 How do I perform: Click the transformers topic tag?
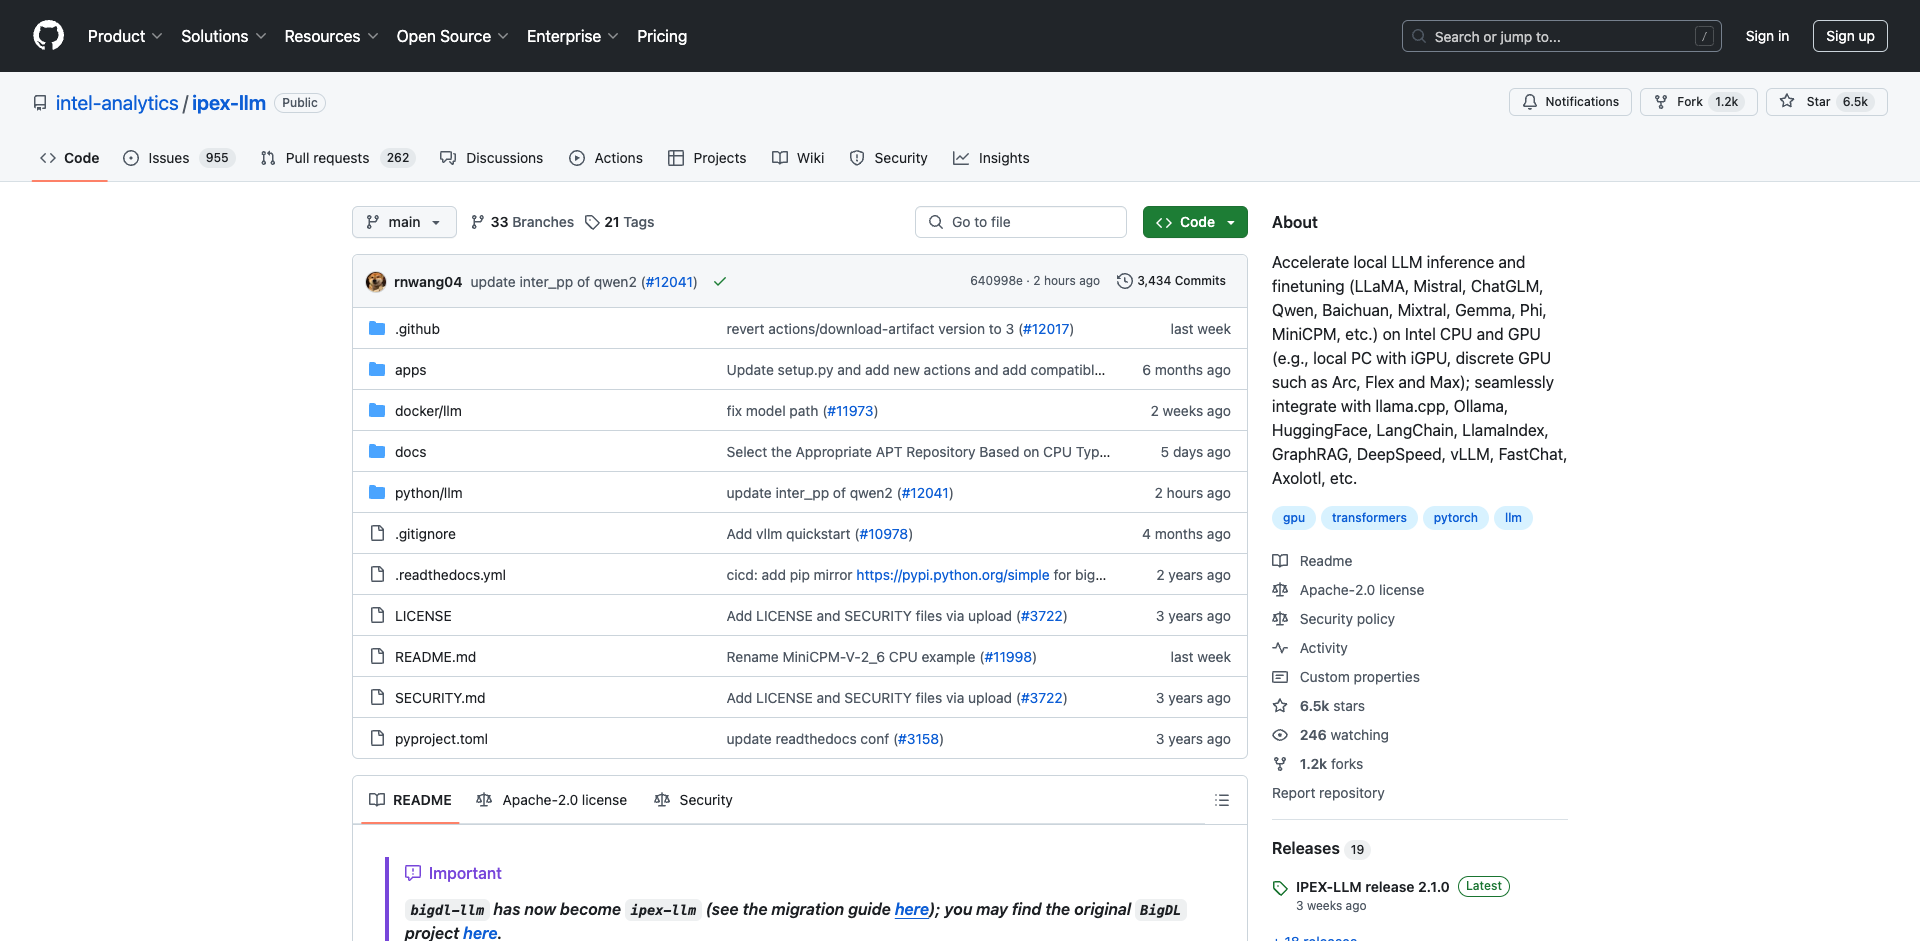pos(1369,518)
